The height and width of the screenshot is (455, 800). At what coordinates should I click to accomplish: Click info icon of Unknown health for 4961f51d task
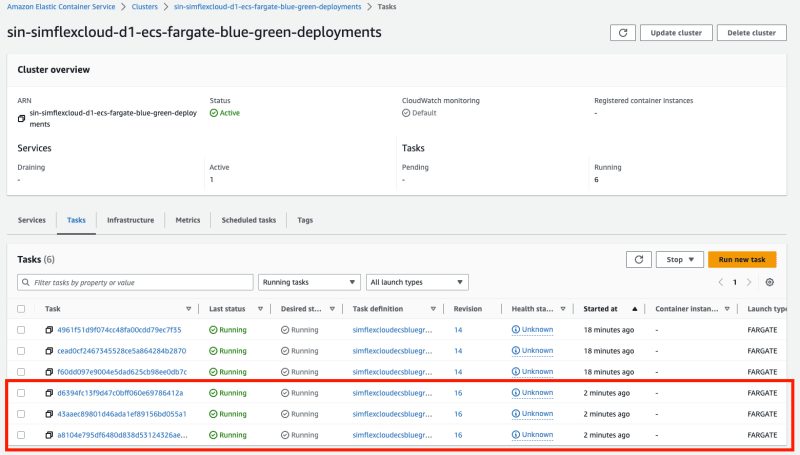516,330
